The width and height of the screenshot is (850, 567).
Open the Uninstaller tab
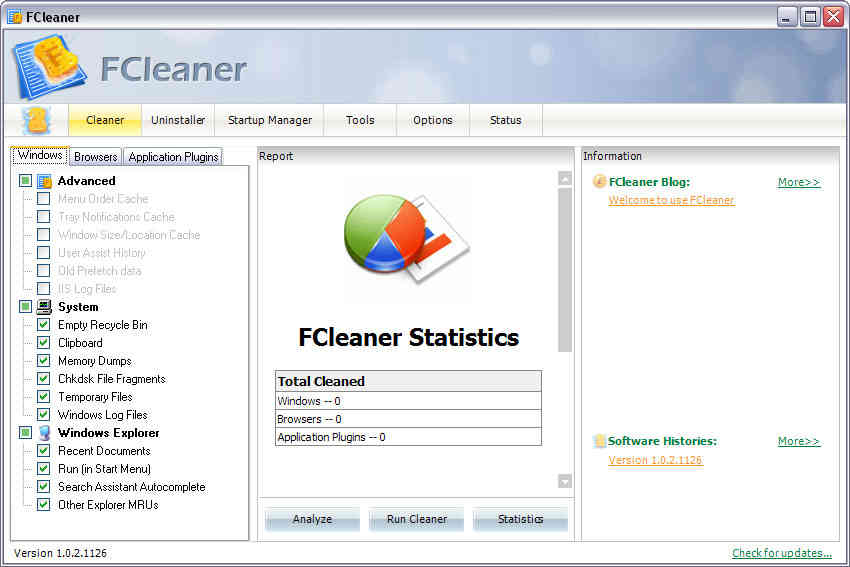178,120
